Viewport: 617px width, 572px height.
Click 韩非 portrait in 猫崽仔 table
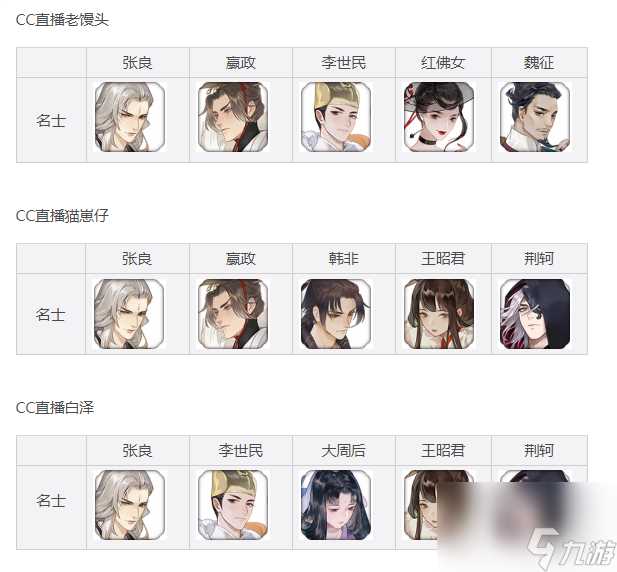tap(336, 314)
